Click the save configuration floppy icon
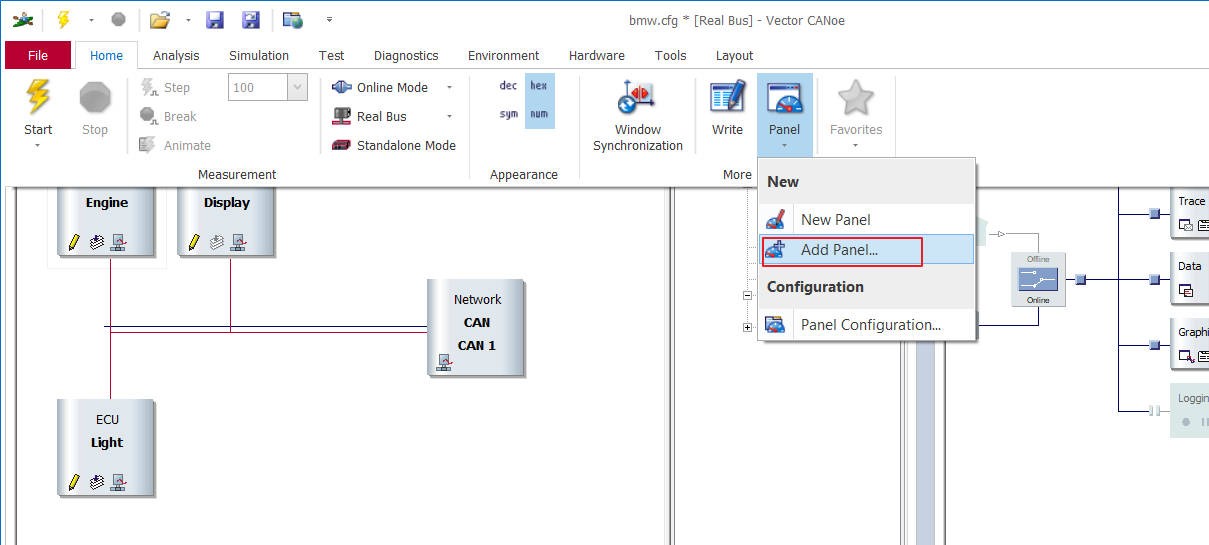This screenshot has width=1209, height=545. 214,19
